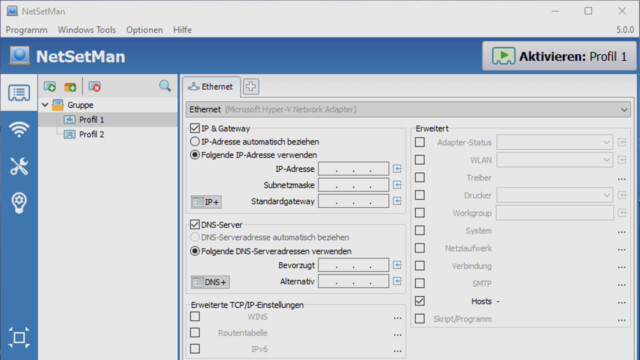Add a new profile via toolbar icon
640x360 pixels.
pos(50,87)
